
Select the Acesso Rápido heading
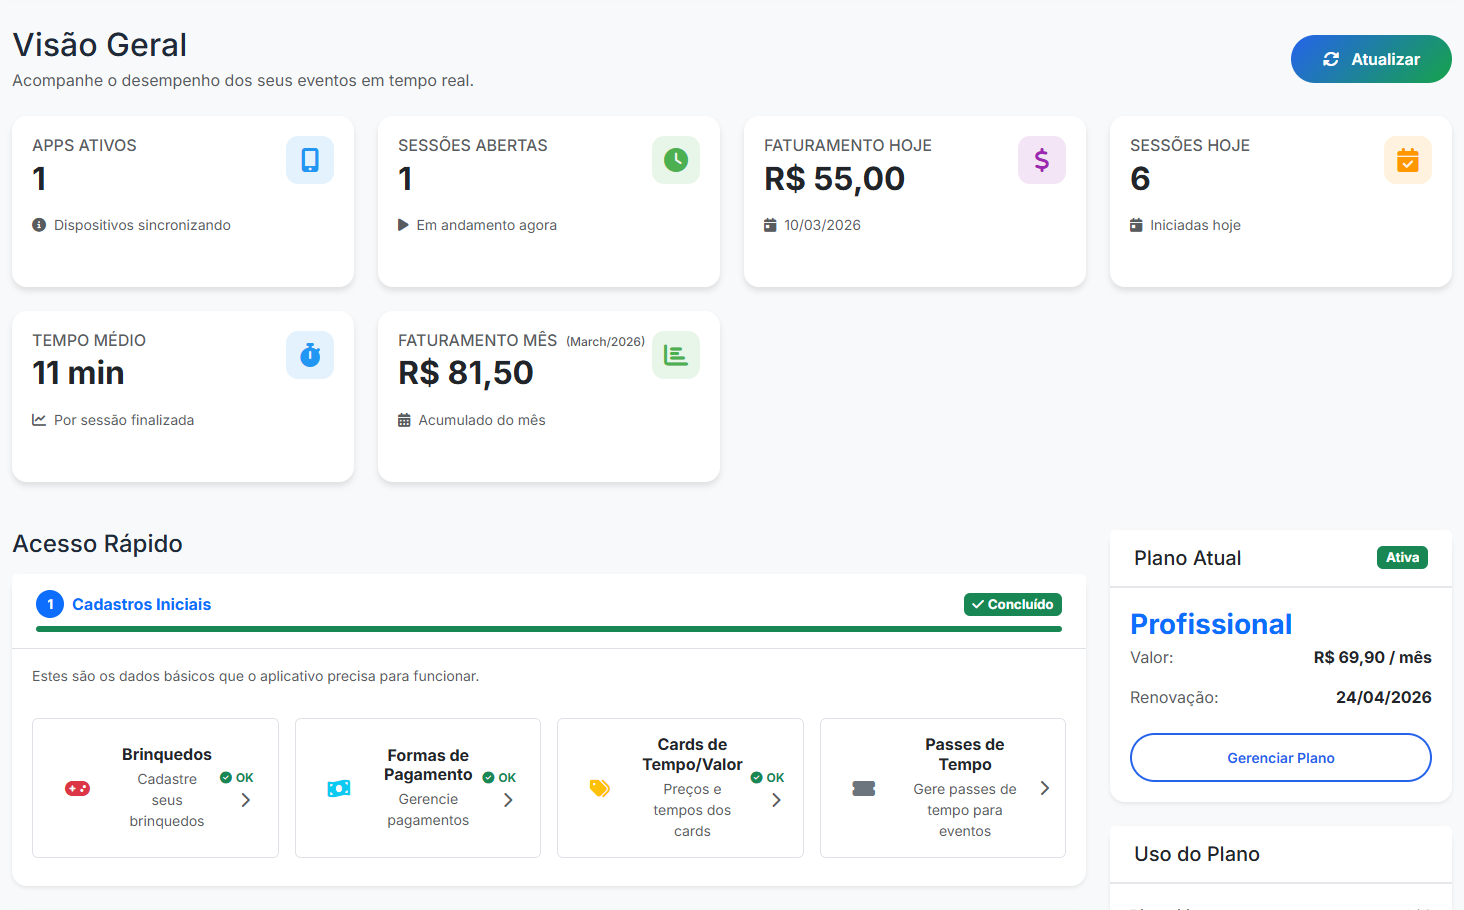point(97,543)
